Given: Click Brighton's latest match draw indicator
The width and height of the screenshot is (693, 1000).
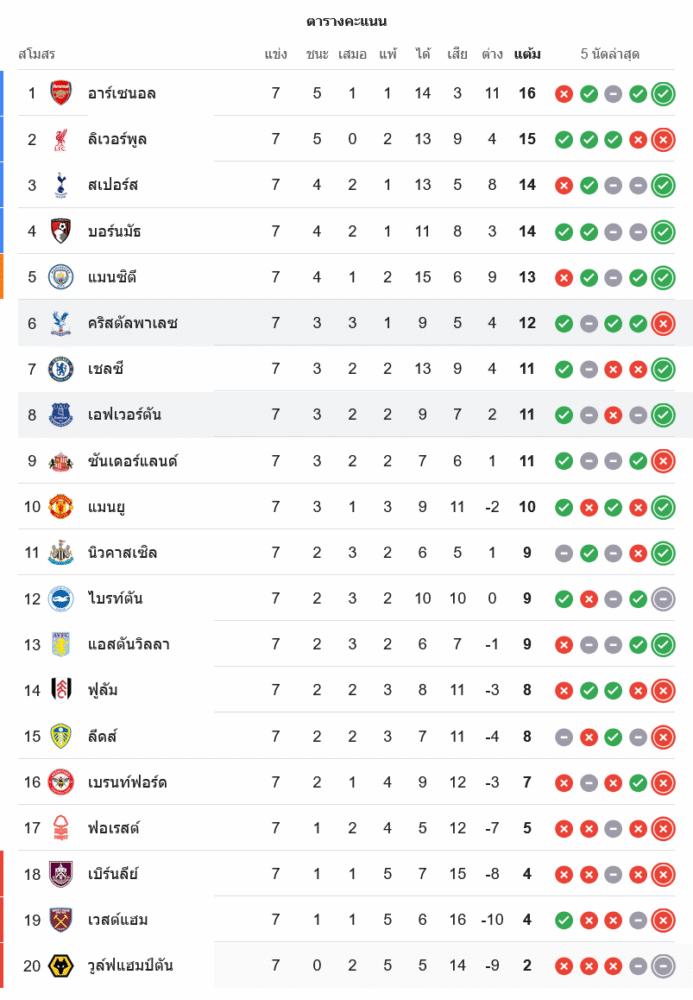Looking at the screenshot, I should 662,599.
